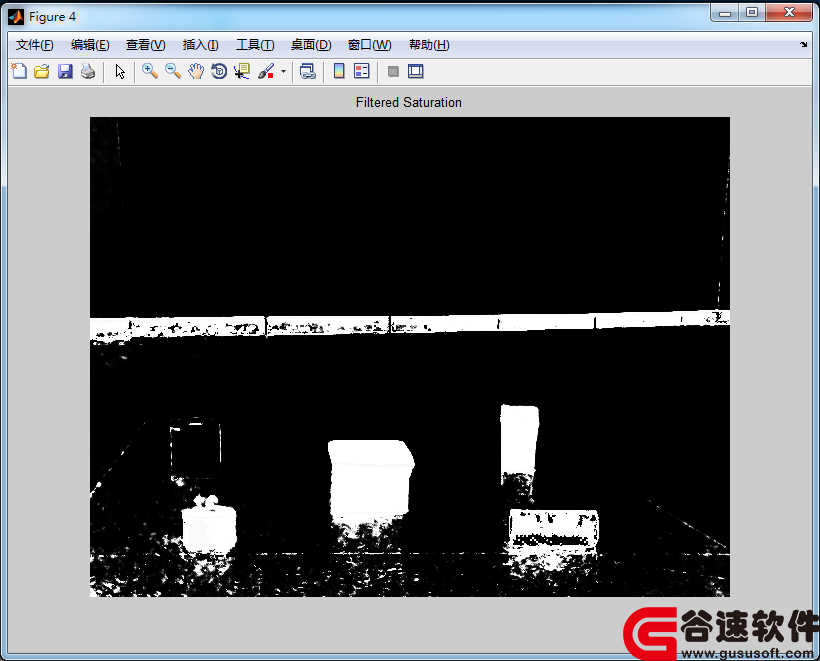Open the 编辑(E) menu

coord(90,45)
